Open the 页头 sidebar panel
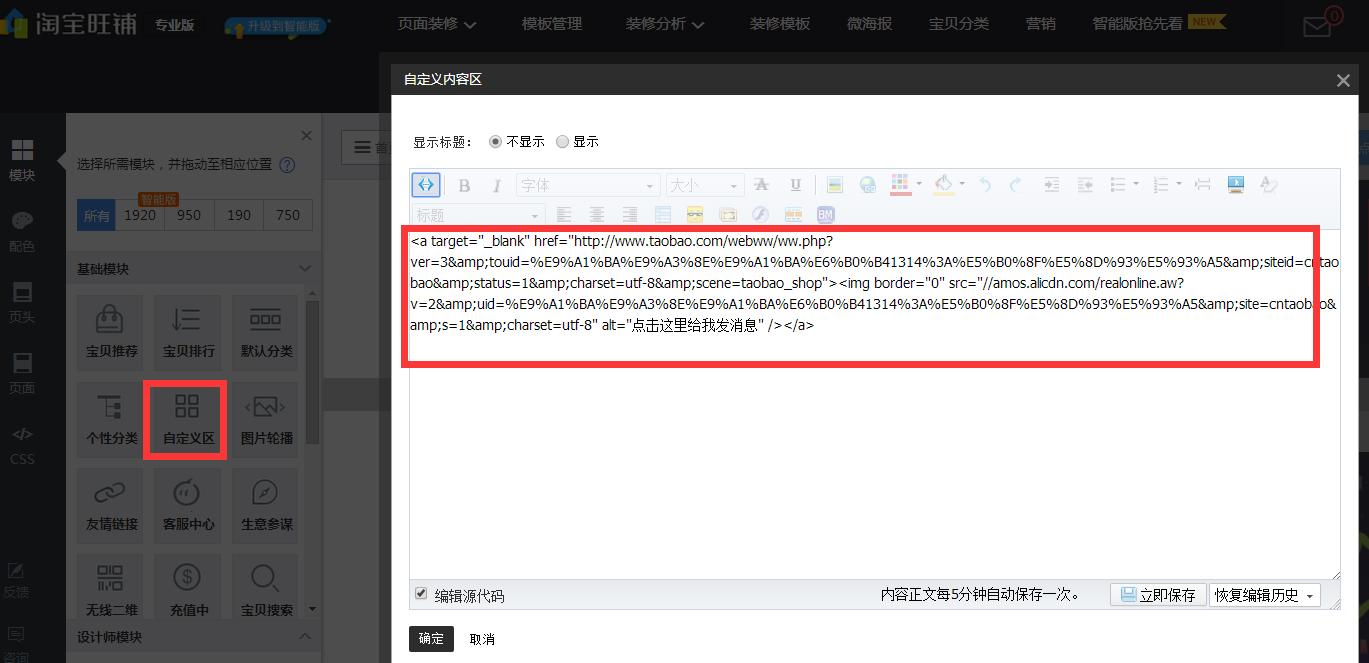Viewport: 1369px width, 663px height. [22, 303]
